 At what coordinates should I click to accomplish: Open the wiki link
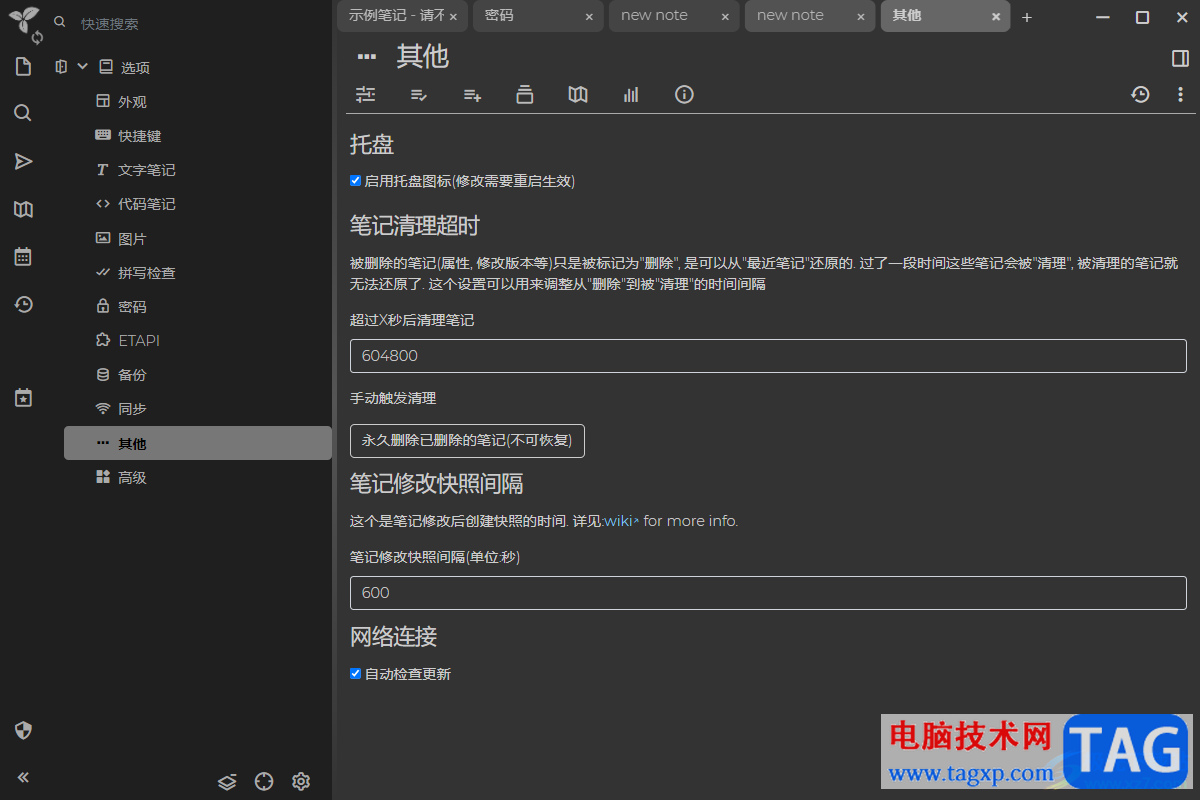coord(619,521)
